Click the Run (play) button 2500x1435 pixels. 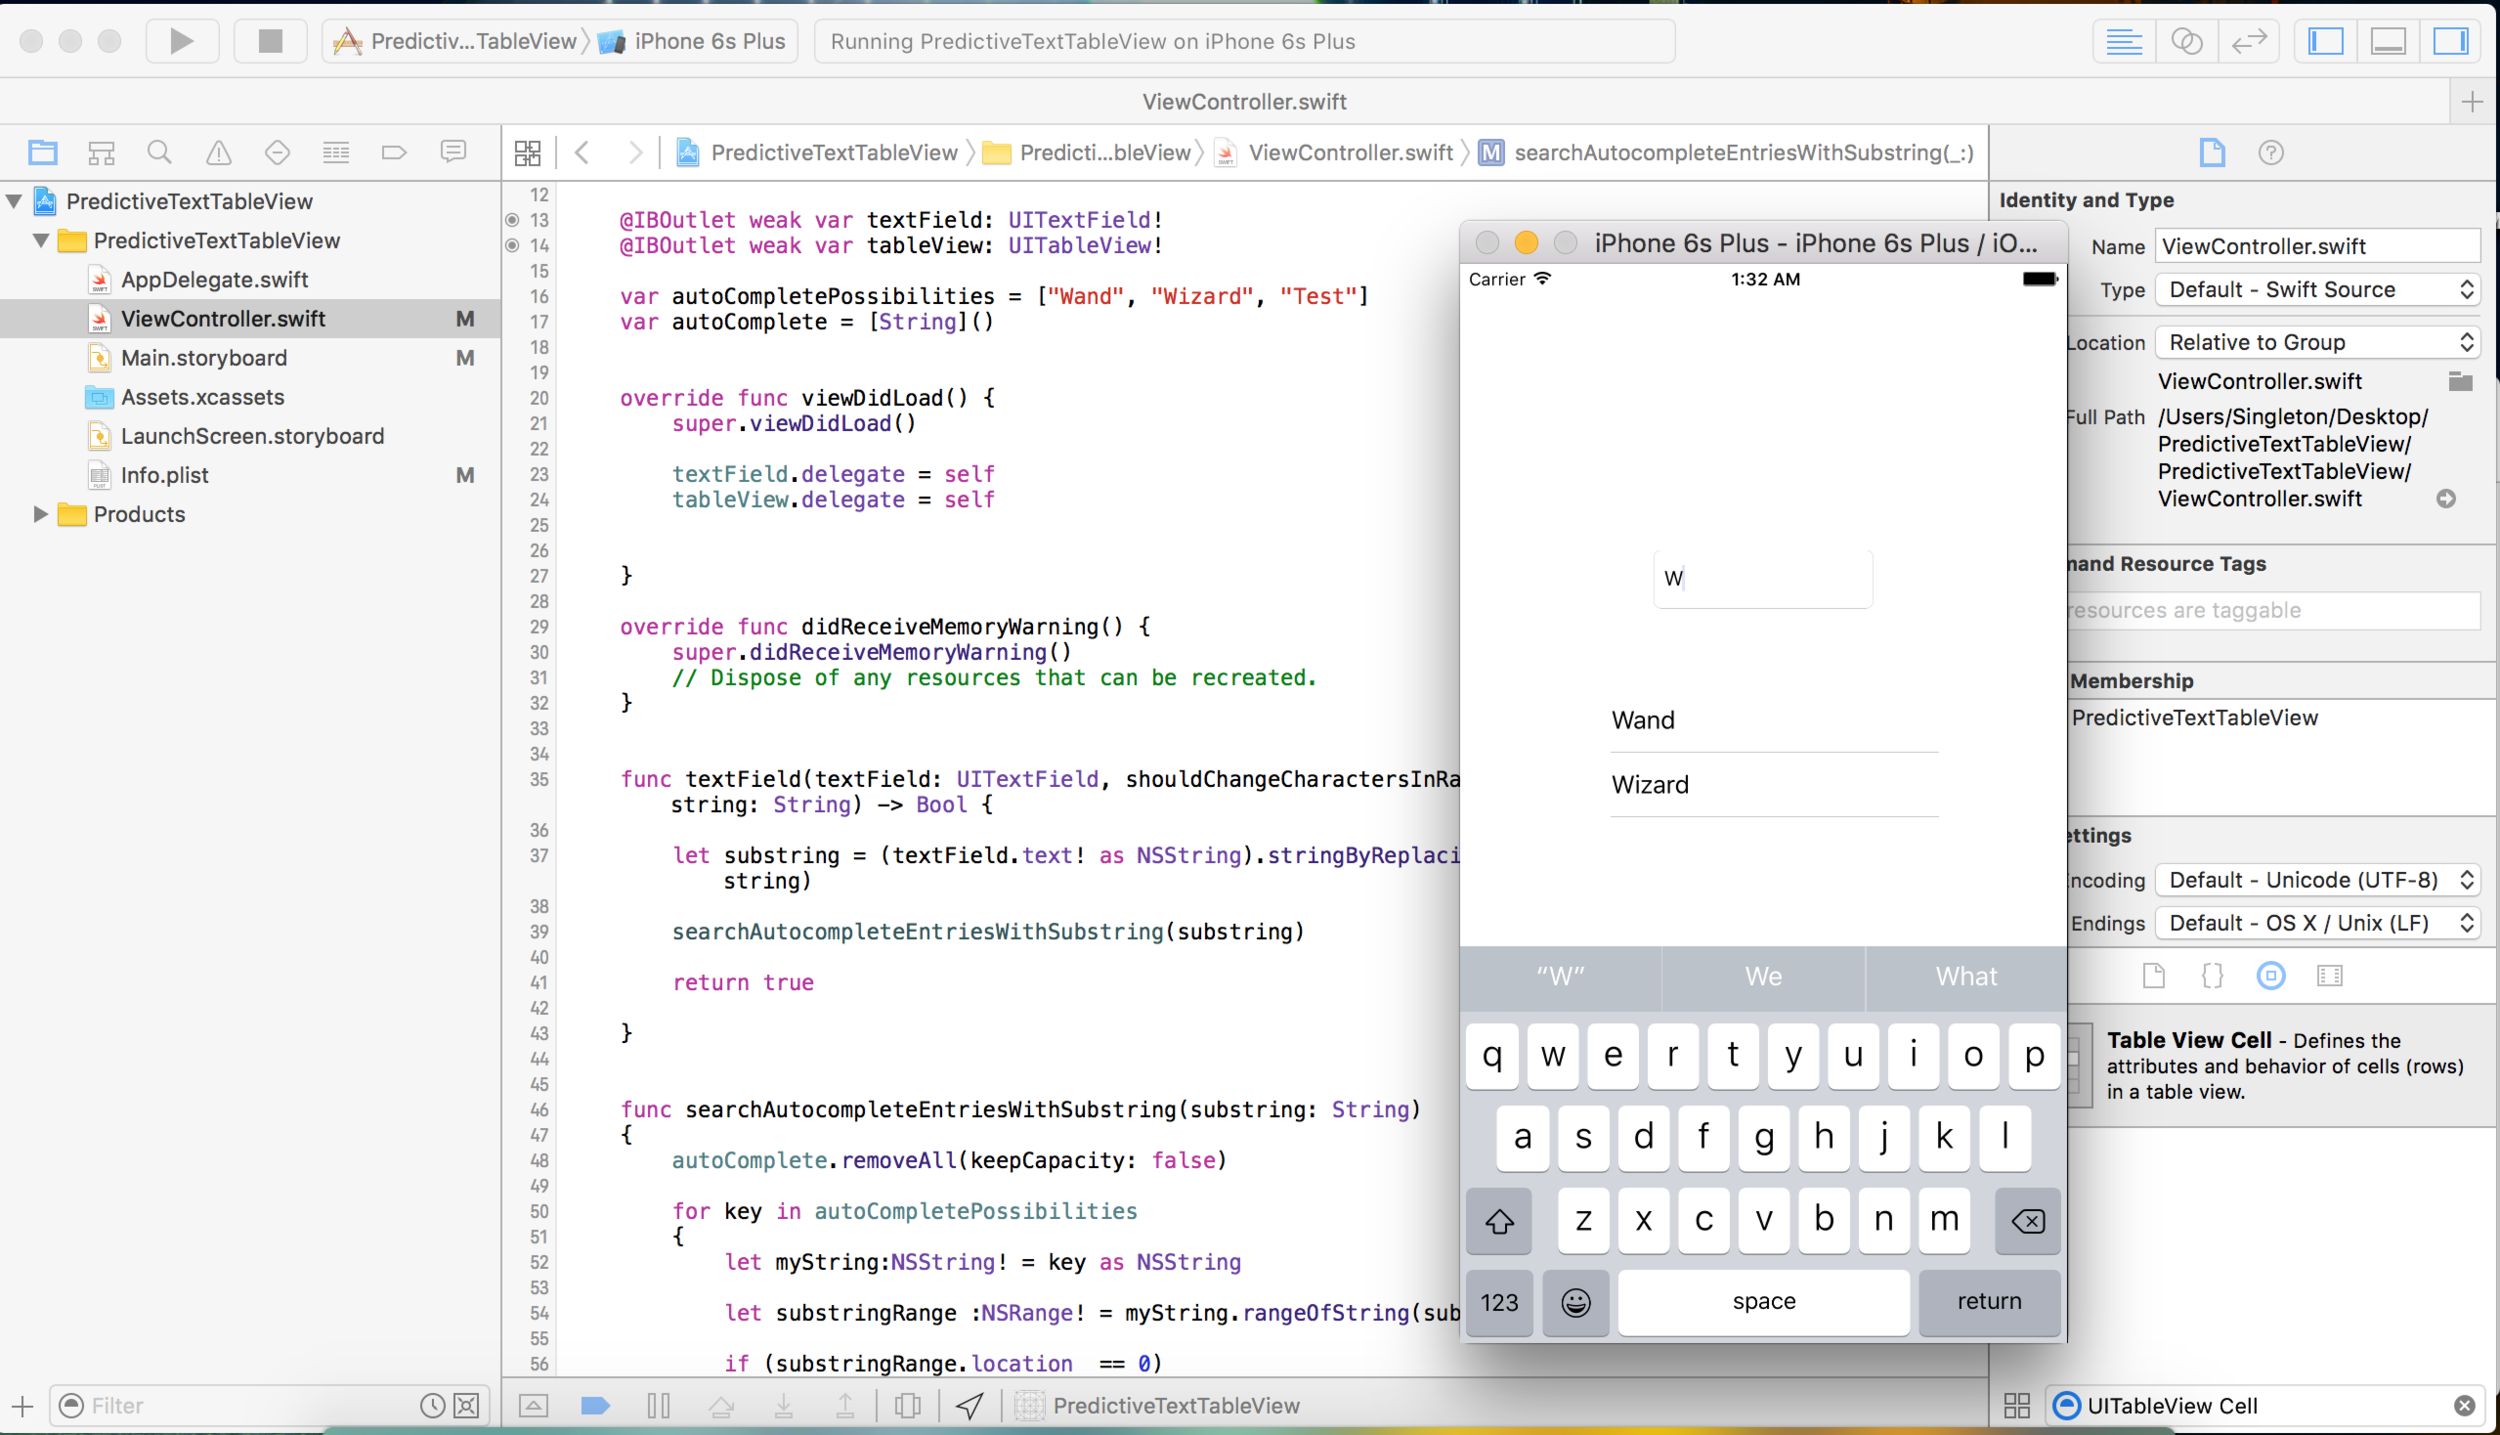(x=181, y=41)
